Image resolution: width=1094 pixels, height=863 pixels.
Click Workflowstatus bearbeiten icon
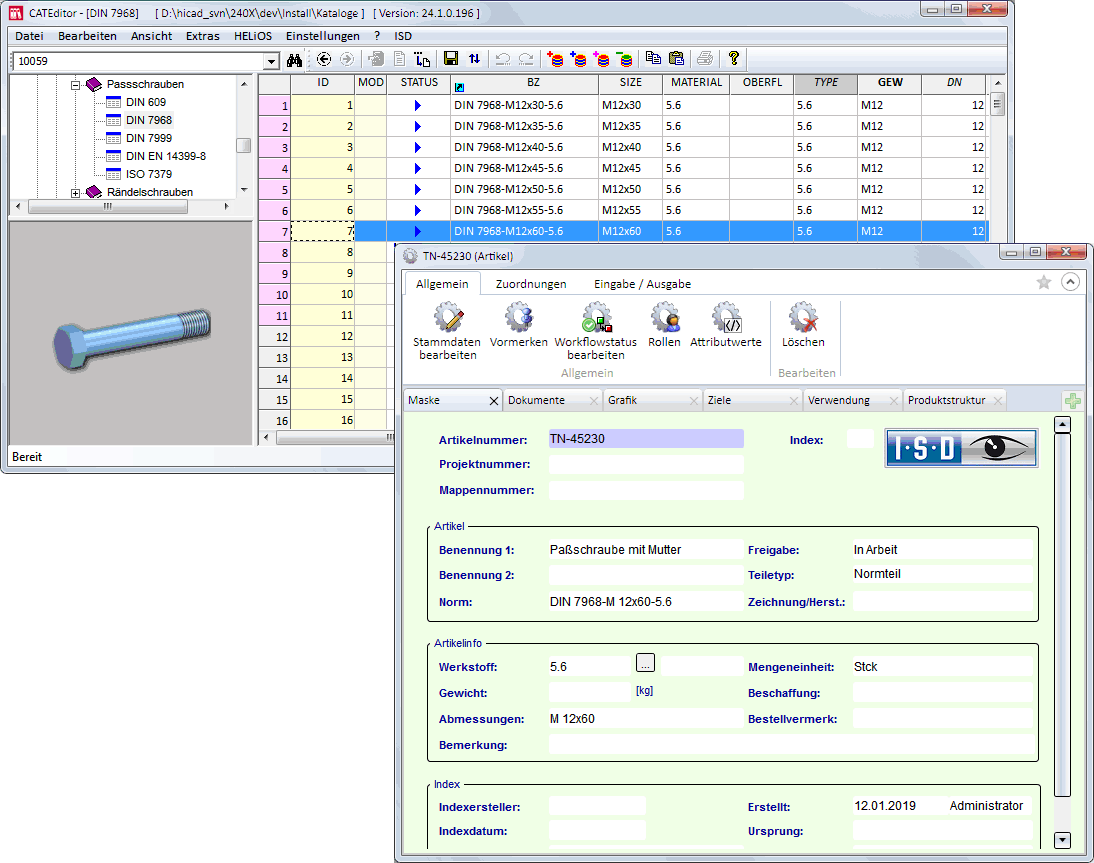click(x=596, y=320)
